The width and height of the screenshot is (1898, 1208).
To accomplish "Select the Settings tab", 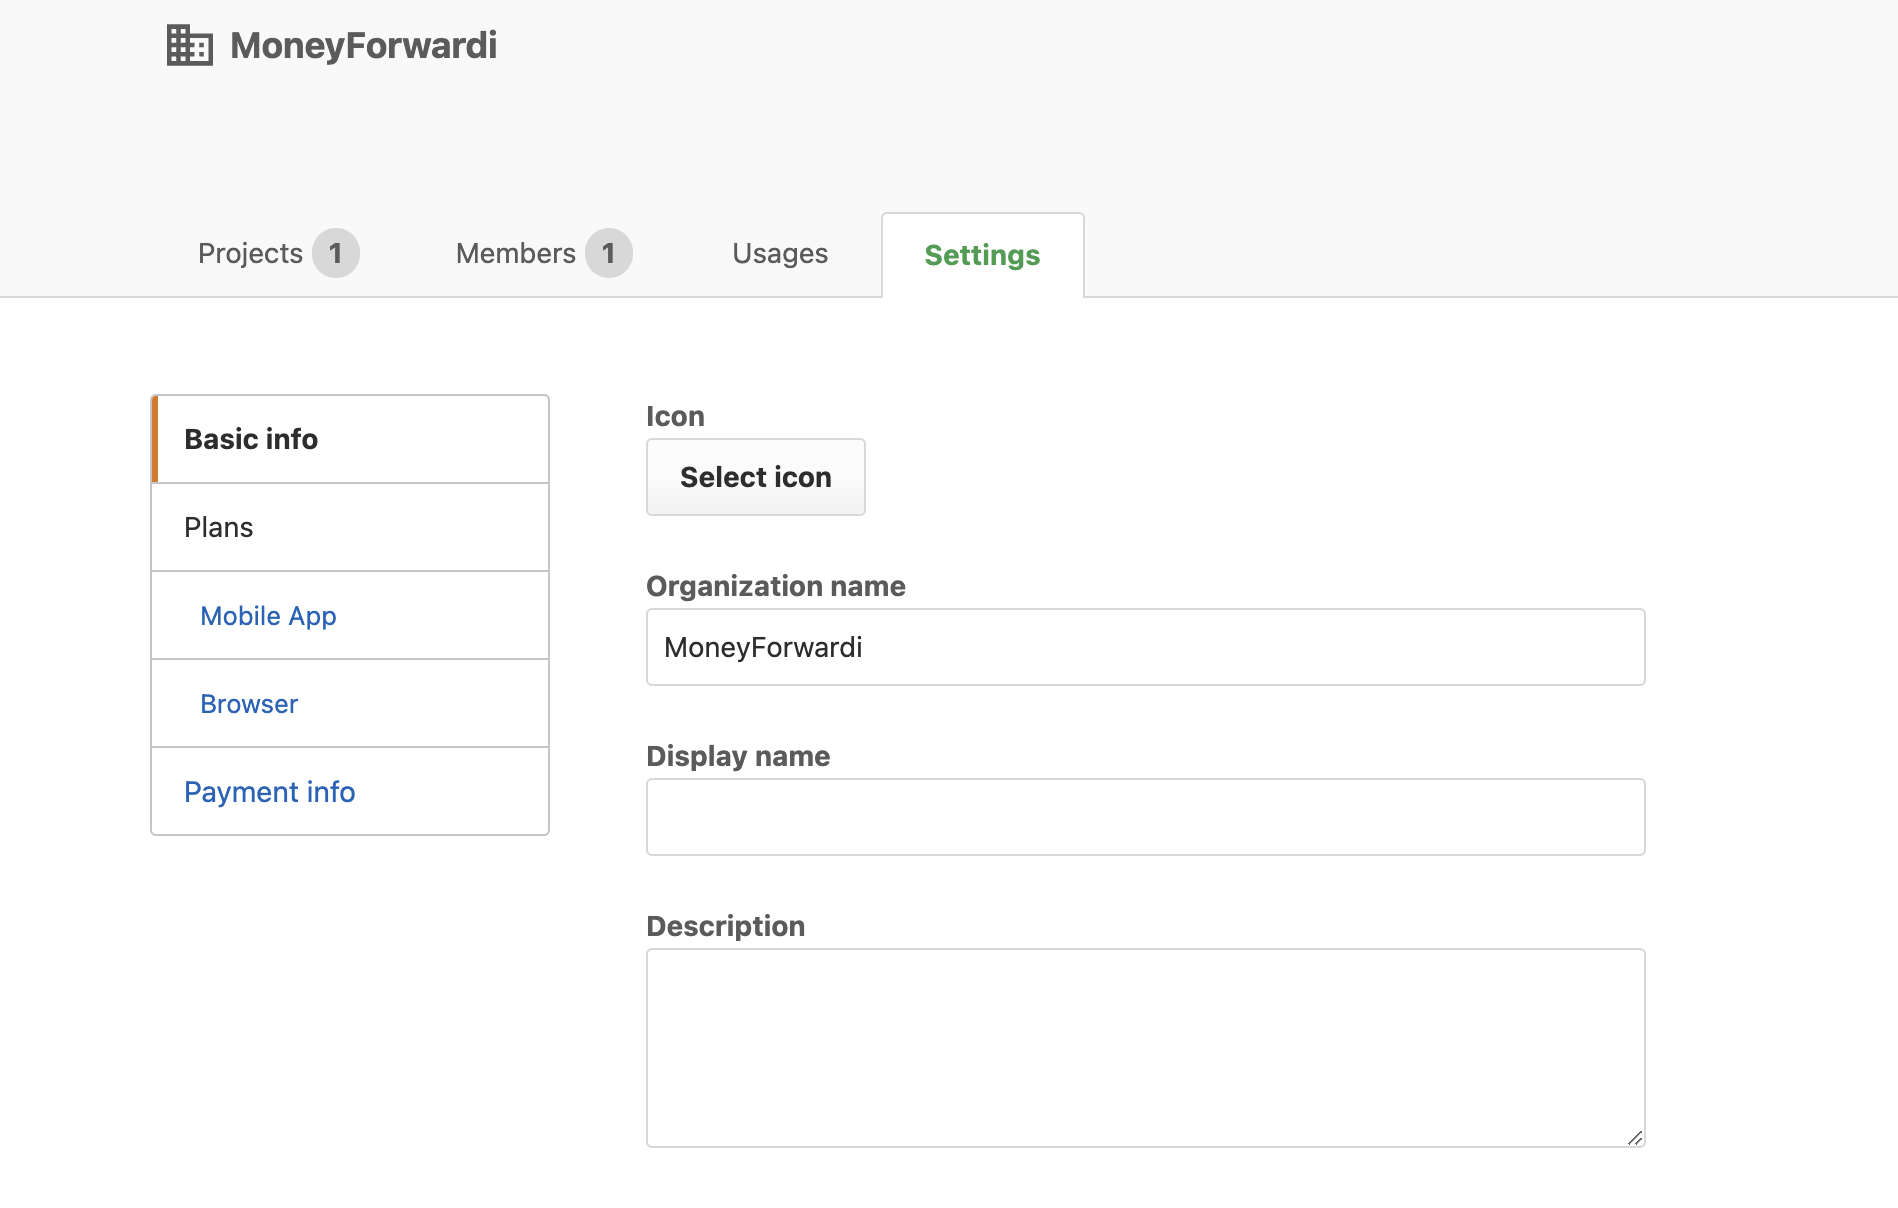I will click(x=982, y=255).
